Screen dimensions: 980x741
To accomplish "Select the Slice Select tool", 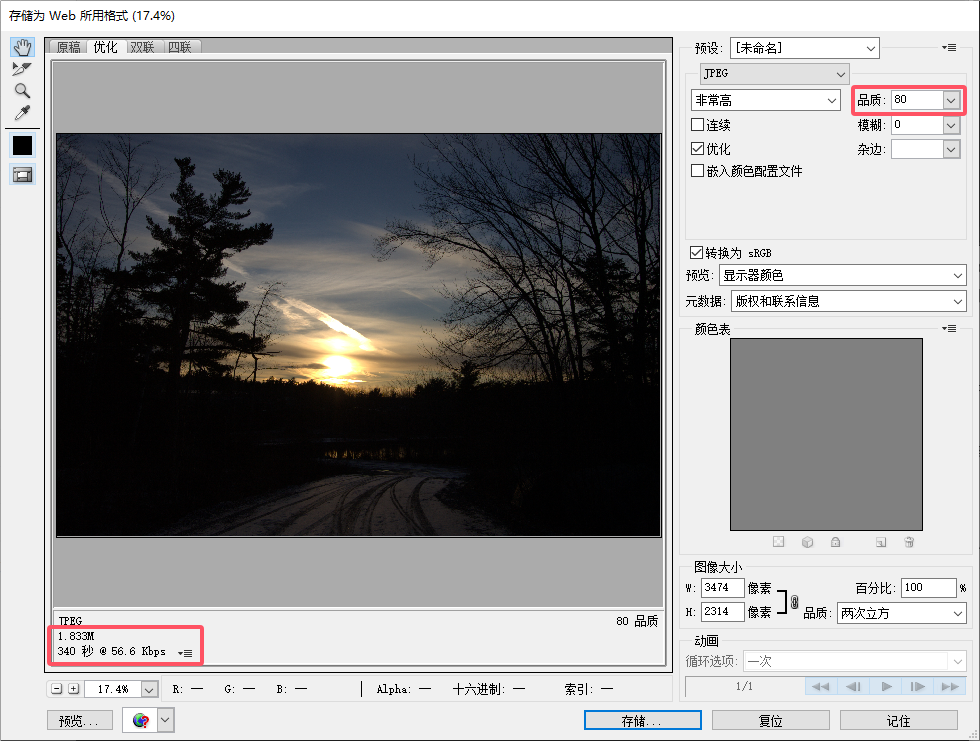I will click(22, 69).
